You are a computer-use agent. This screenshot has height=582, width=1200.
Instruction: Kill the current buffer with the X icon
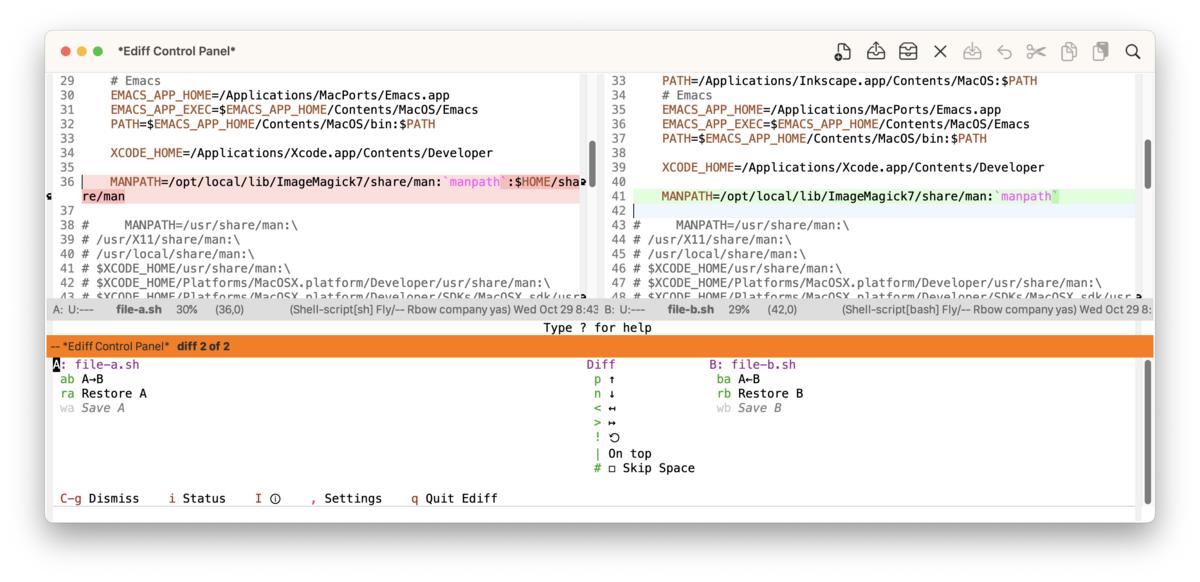pos(940,51)
